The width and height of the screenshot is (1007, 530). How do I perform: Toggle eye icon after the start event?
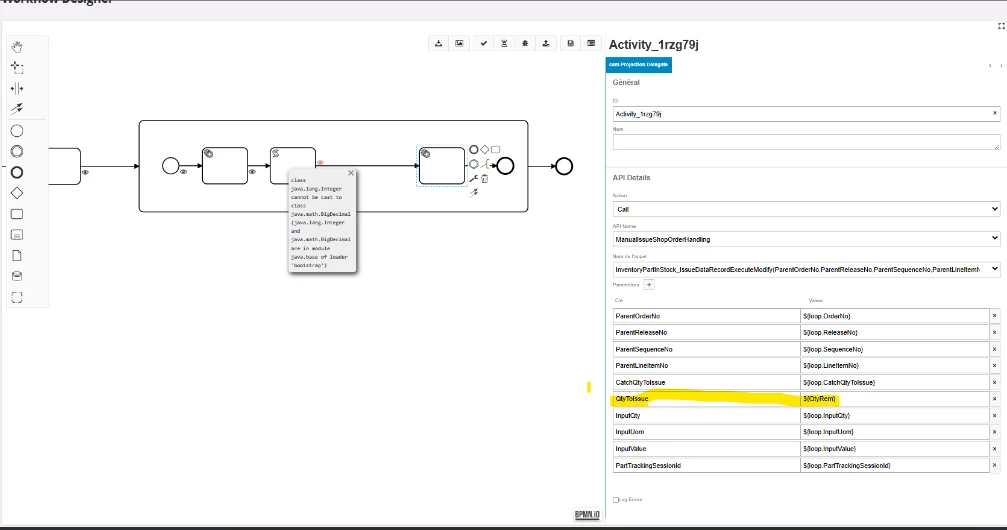184,172
